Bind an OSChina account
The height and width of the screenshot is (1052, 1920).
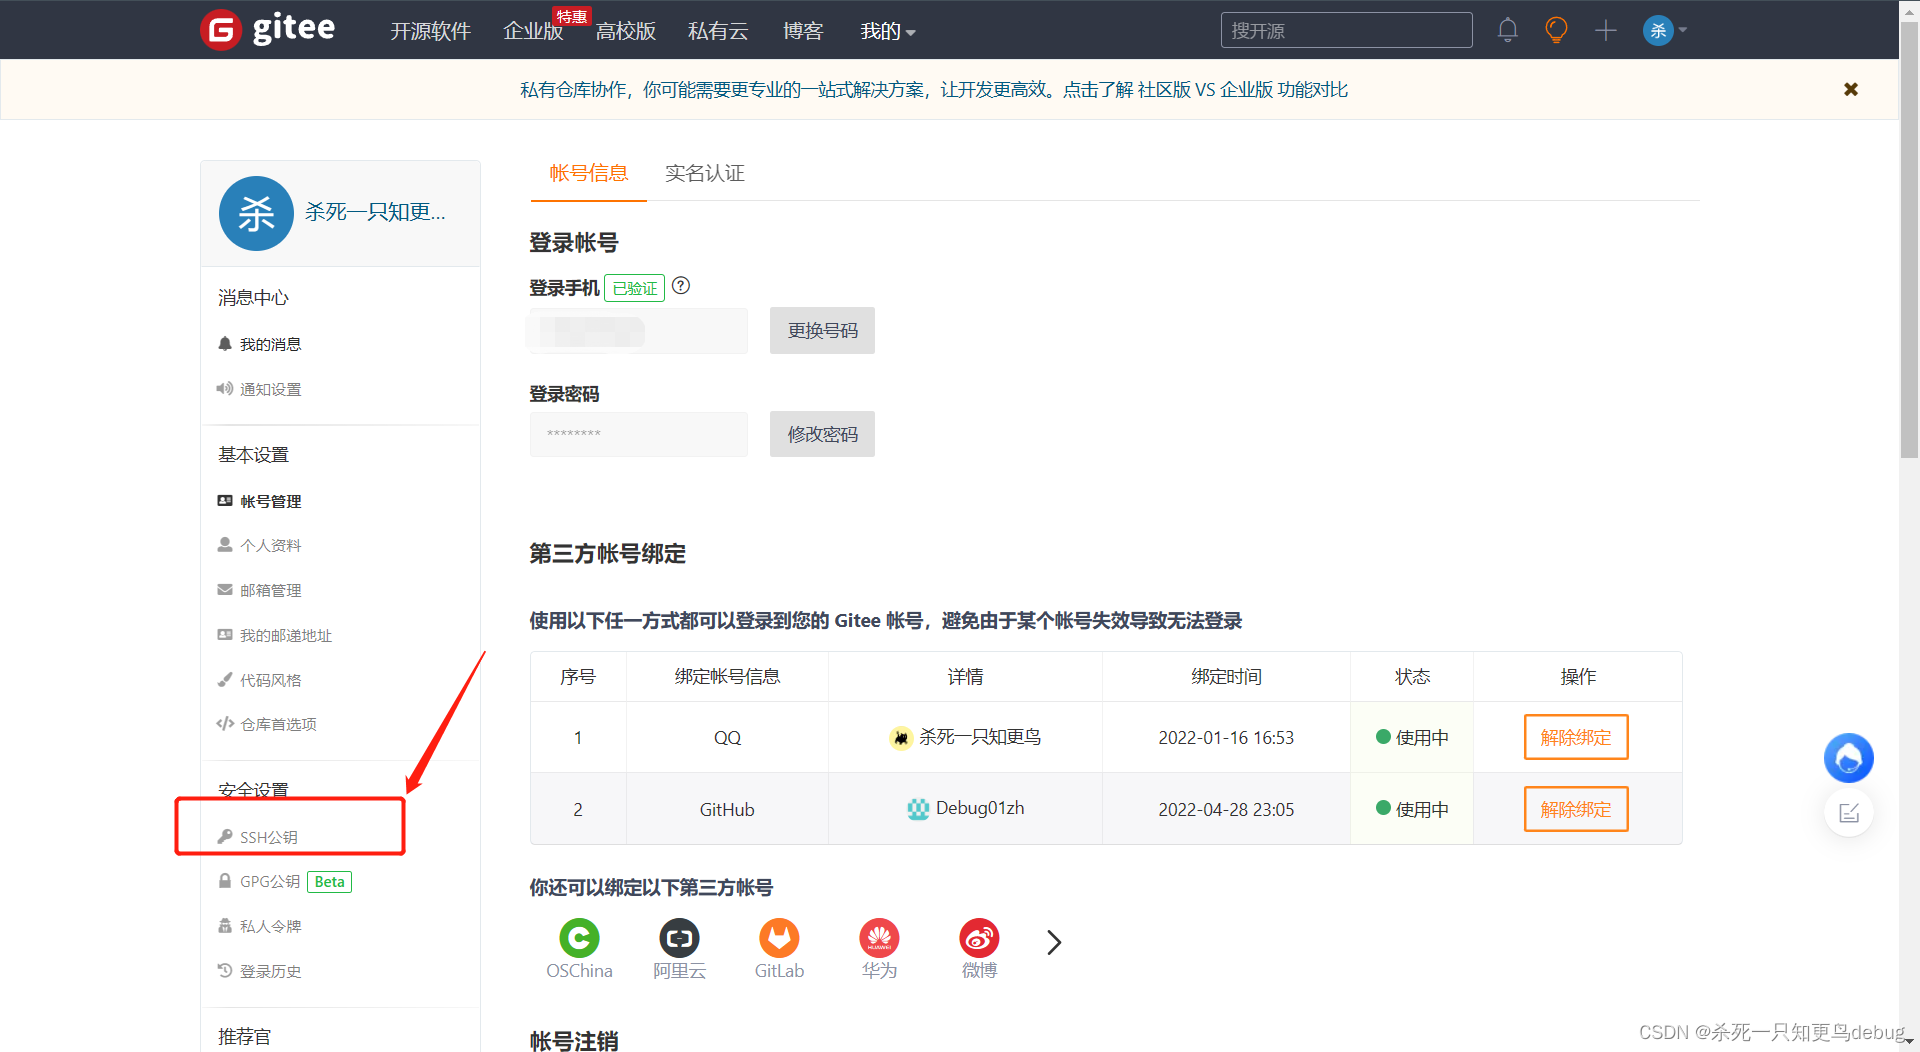coord(579,949)
